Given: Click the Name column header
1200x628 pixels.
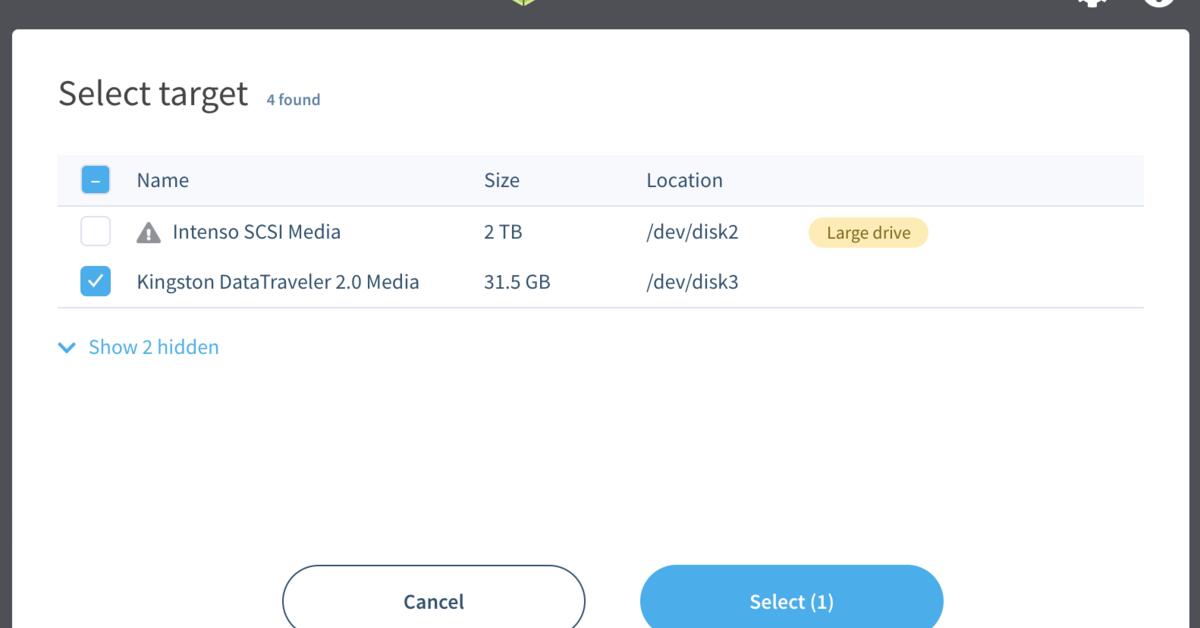Looking at the screenshot, I should click(163, 181).
